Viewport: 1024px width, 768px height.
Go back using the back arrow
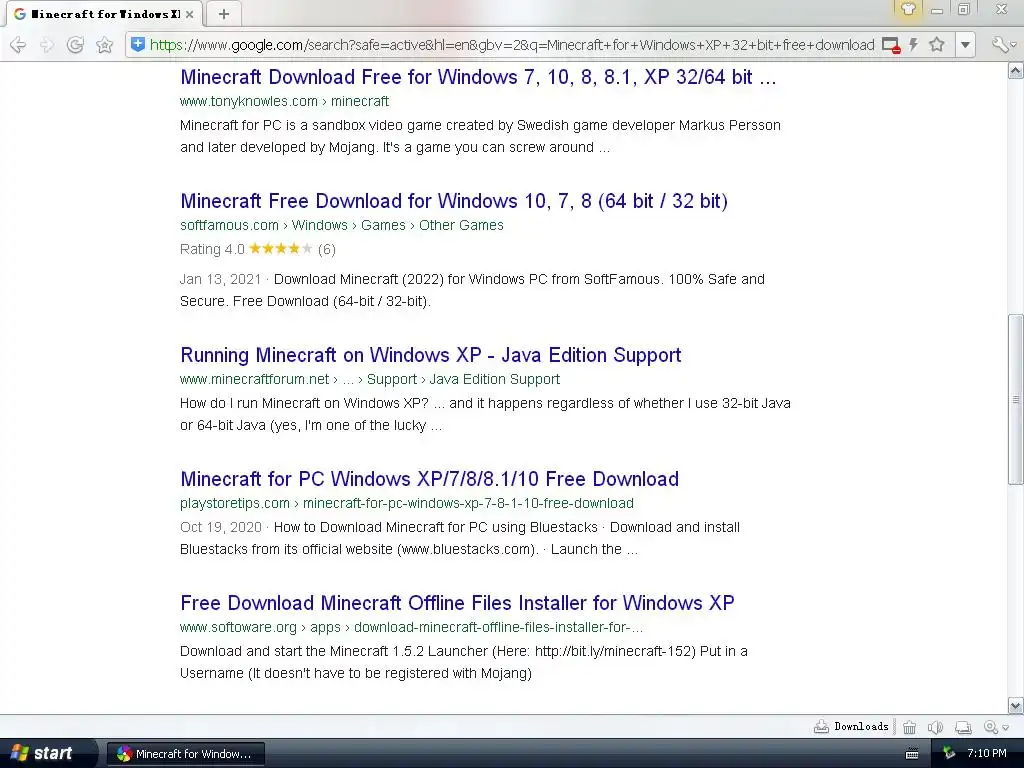click(x=18, y=44)
